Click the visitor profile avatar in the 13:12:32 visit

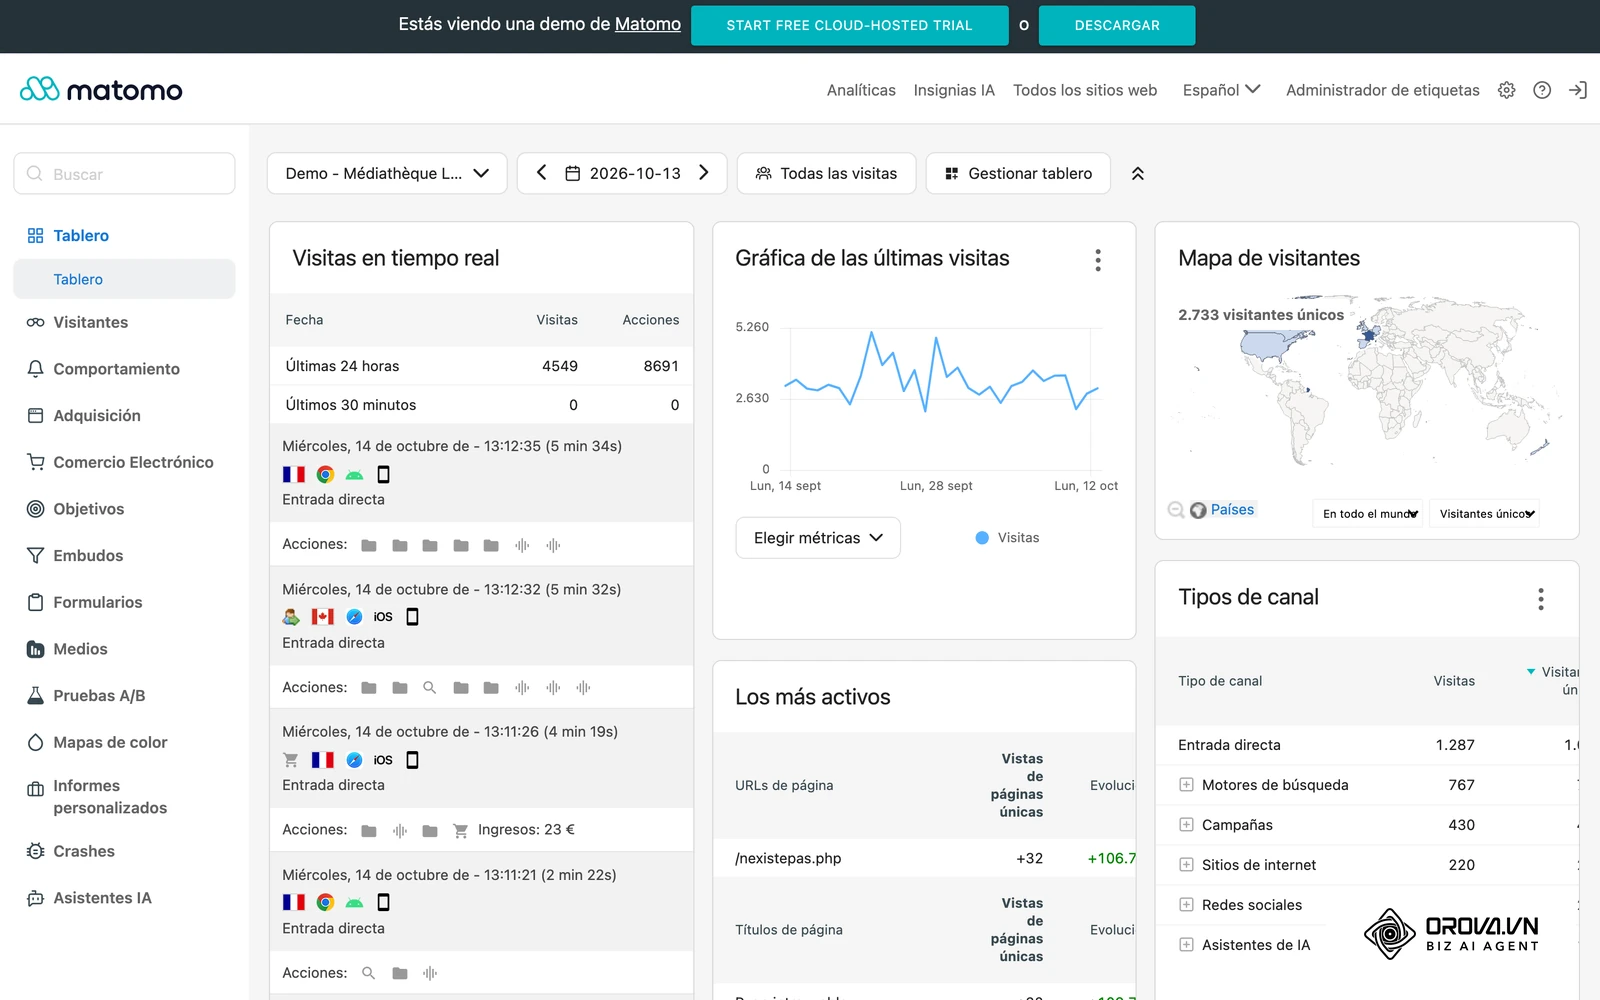(291, 617)
